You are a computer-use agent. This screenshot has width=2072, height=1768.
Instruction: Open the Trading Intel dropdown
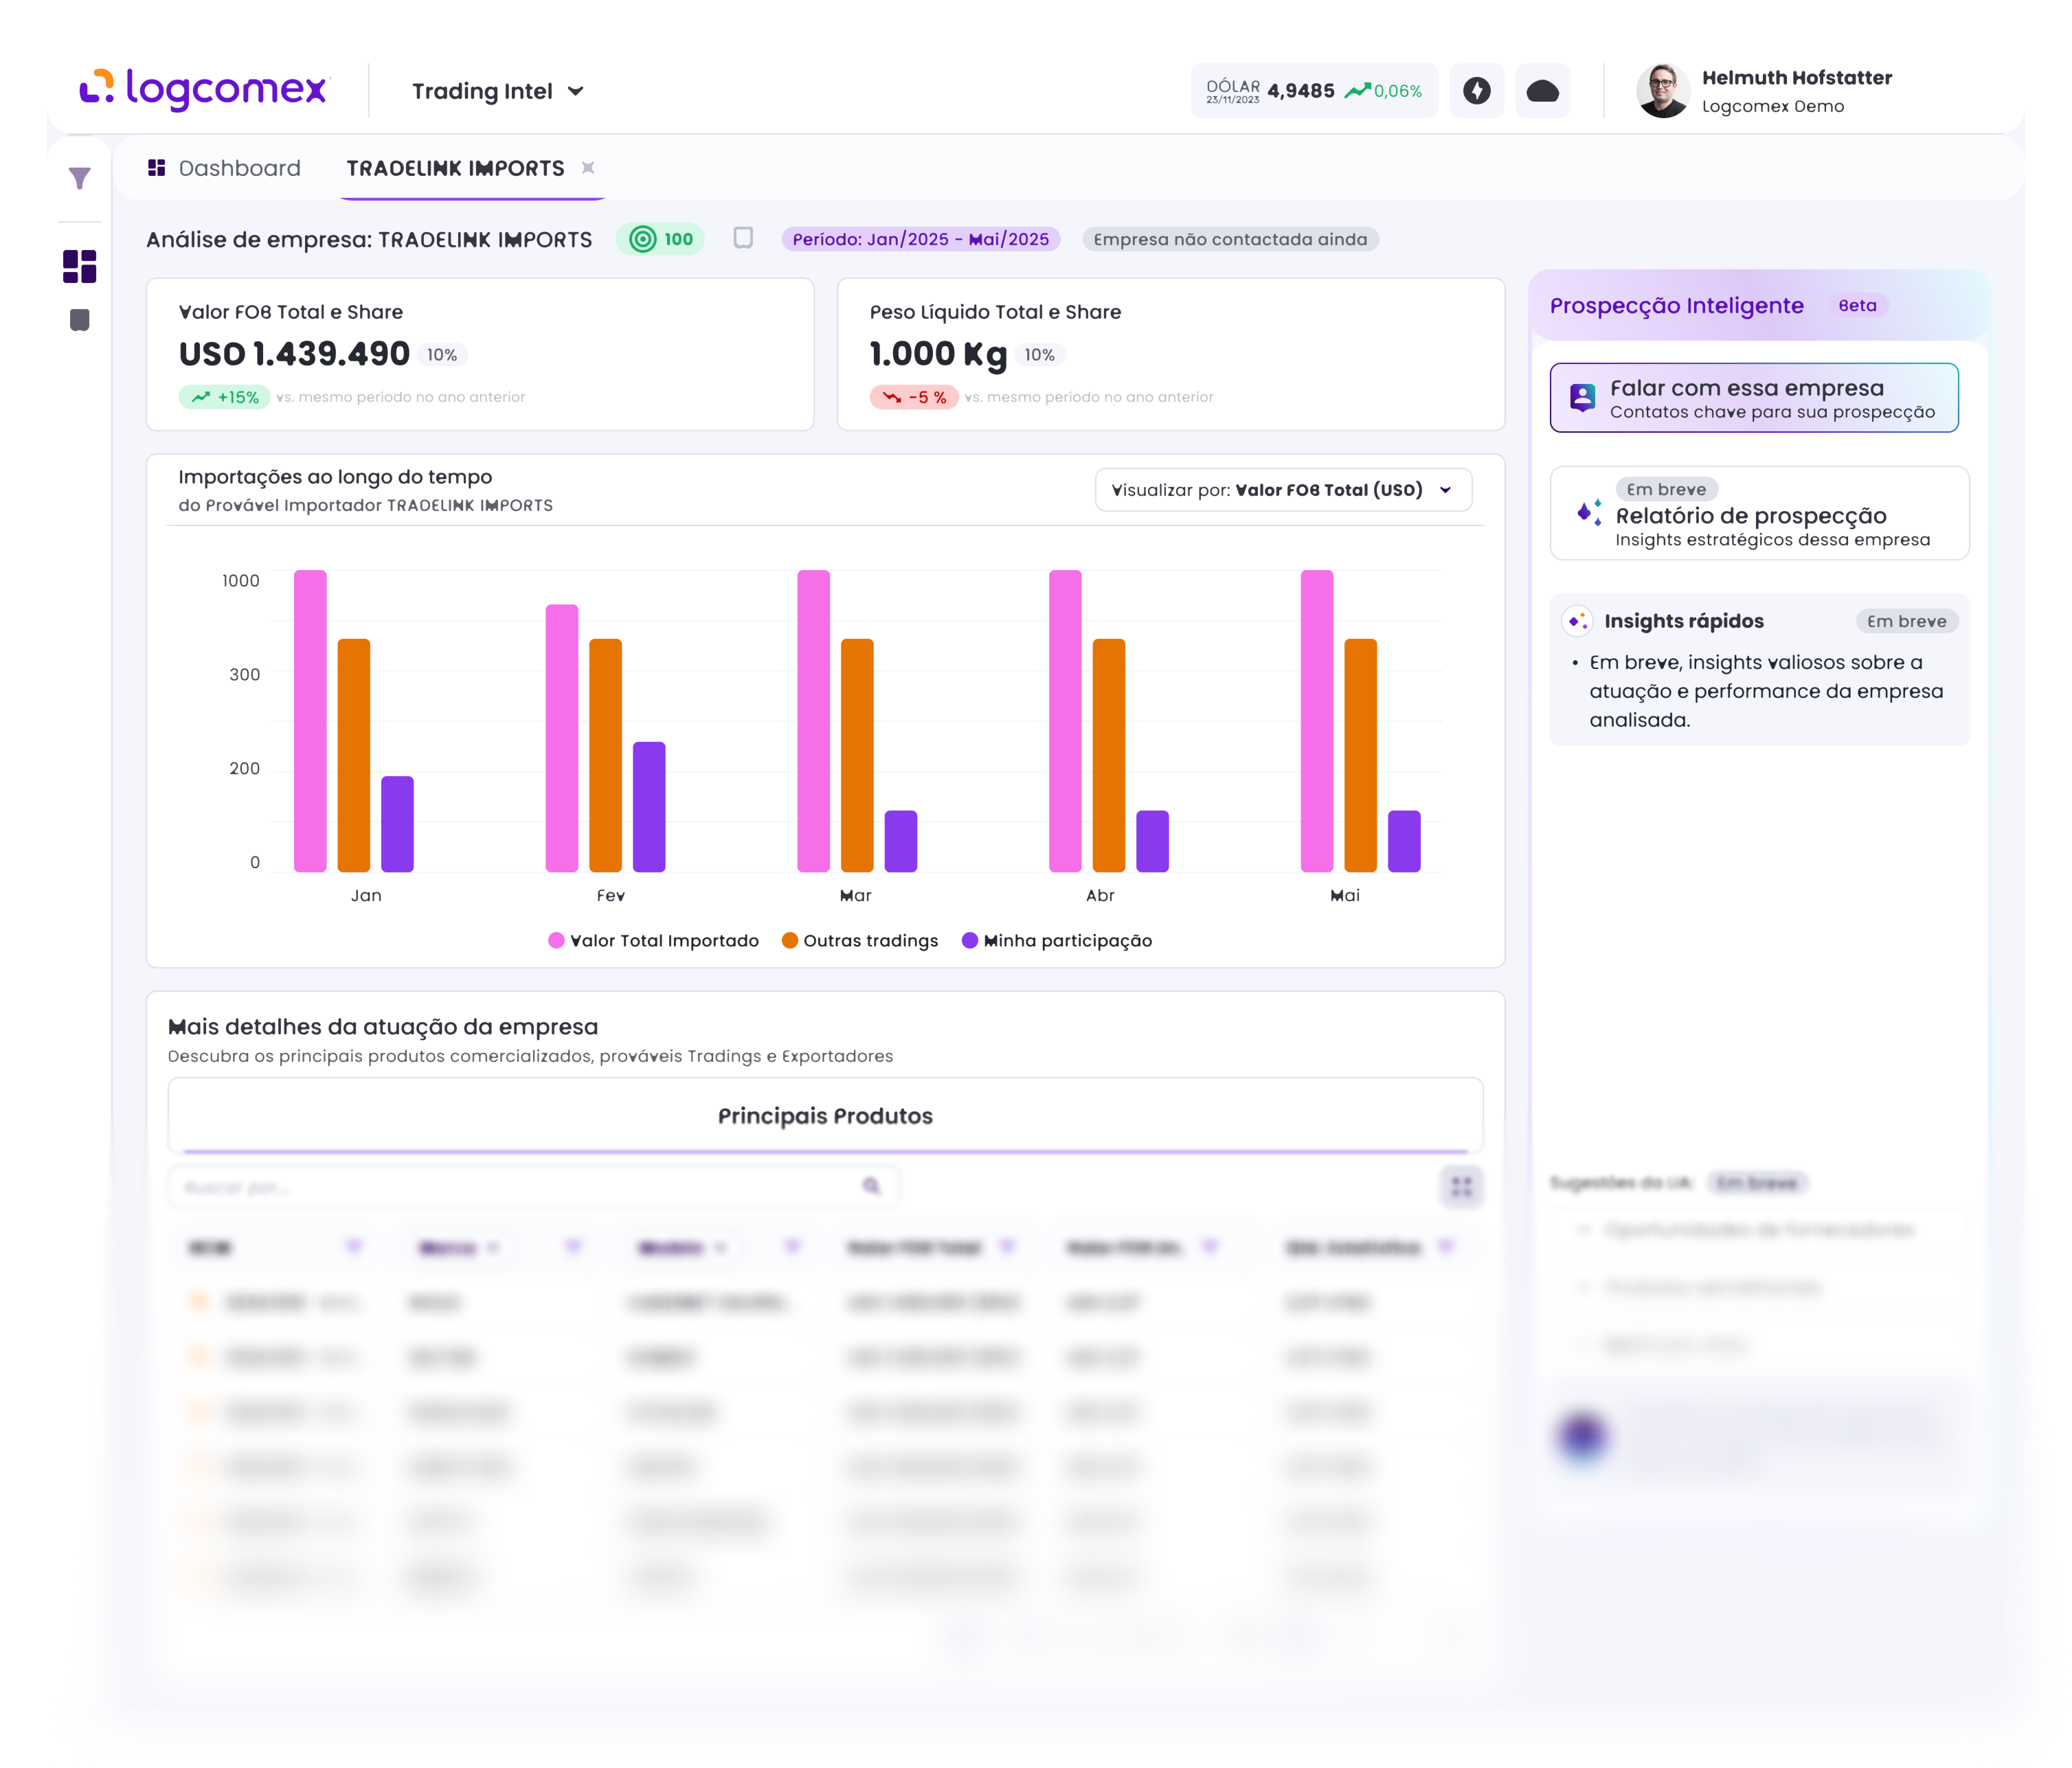497,91
